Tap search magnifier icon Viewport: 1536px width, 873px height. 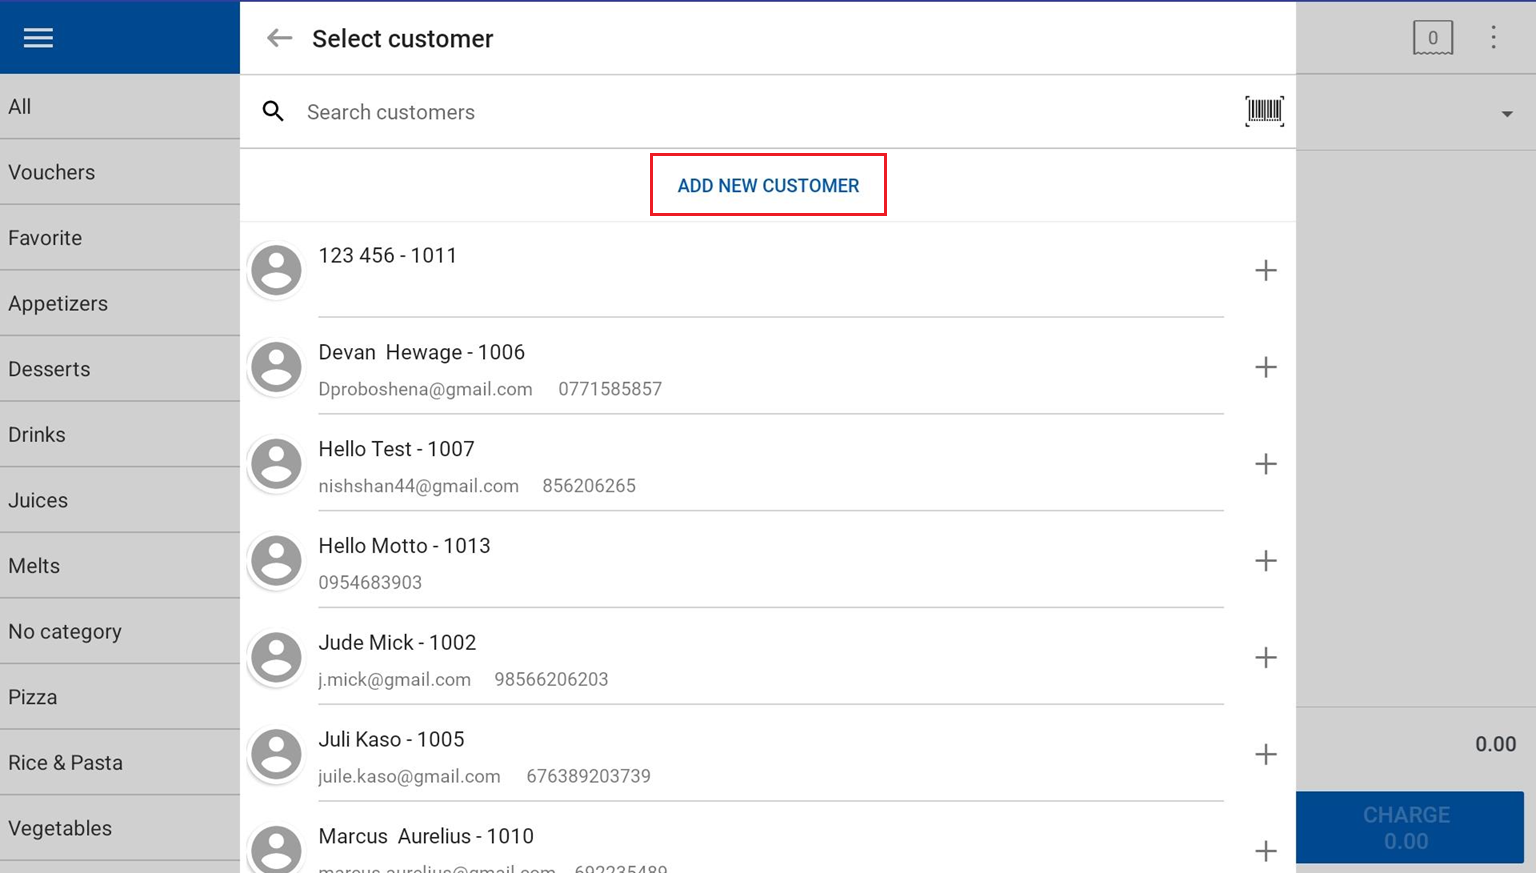tap(273, 111)
